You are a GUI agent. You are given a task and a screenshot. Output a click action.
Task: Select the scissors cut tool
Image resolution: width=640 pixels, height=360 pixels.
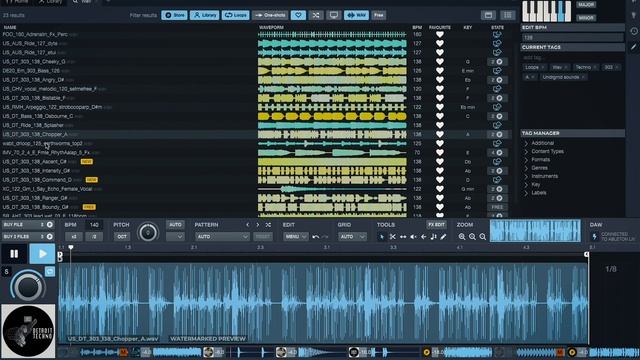(x=392, y=237)
